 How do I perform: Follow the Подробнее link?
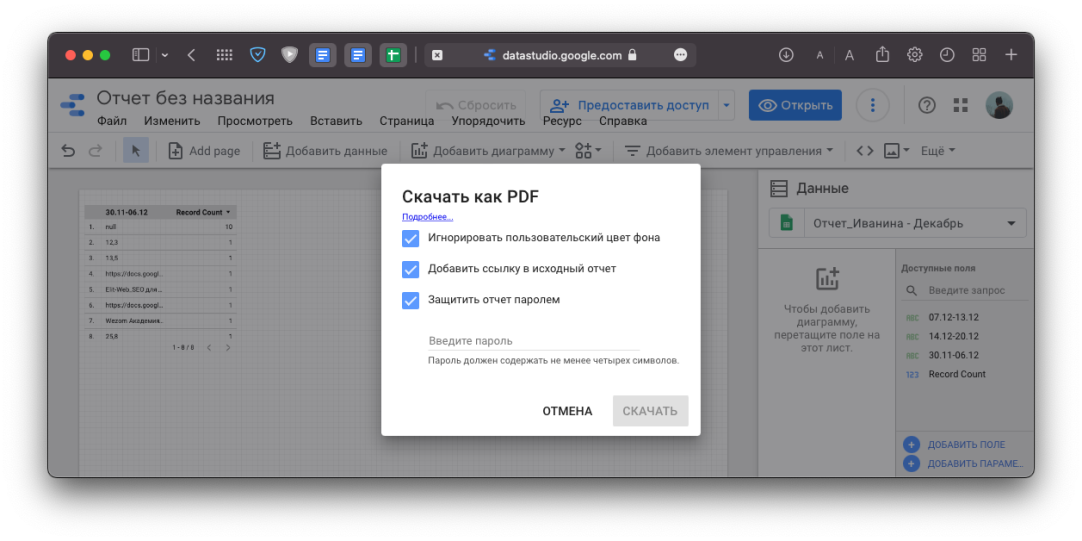(427, 217)
